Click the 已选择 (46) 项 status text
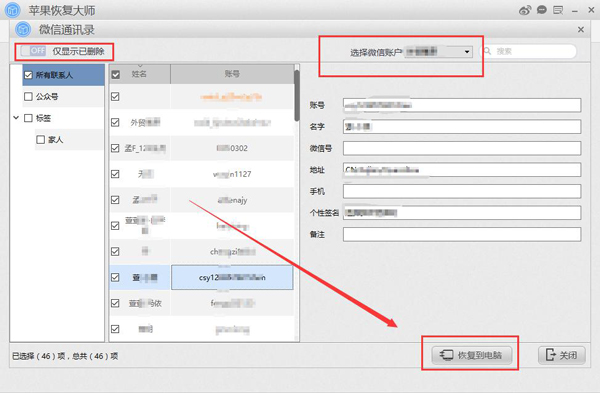The width and height of the screenshot is (600, 393). click(x=39, y=356)
